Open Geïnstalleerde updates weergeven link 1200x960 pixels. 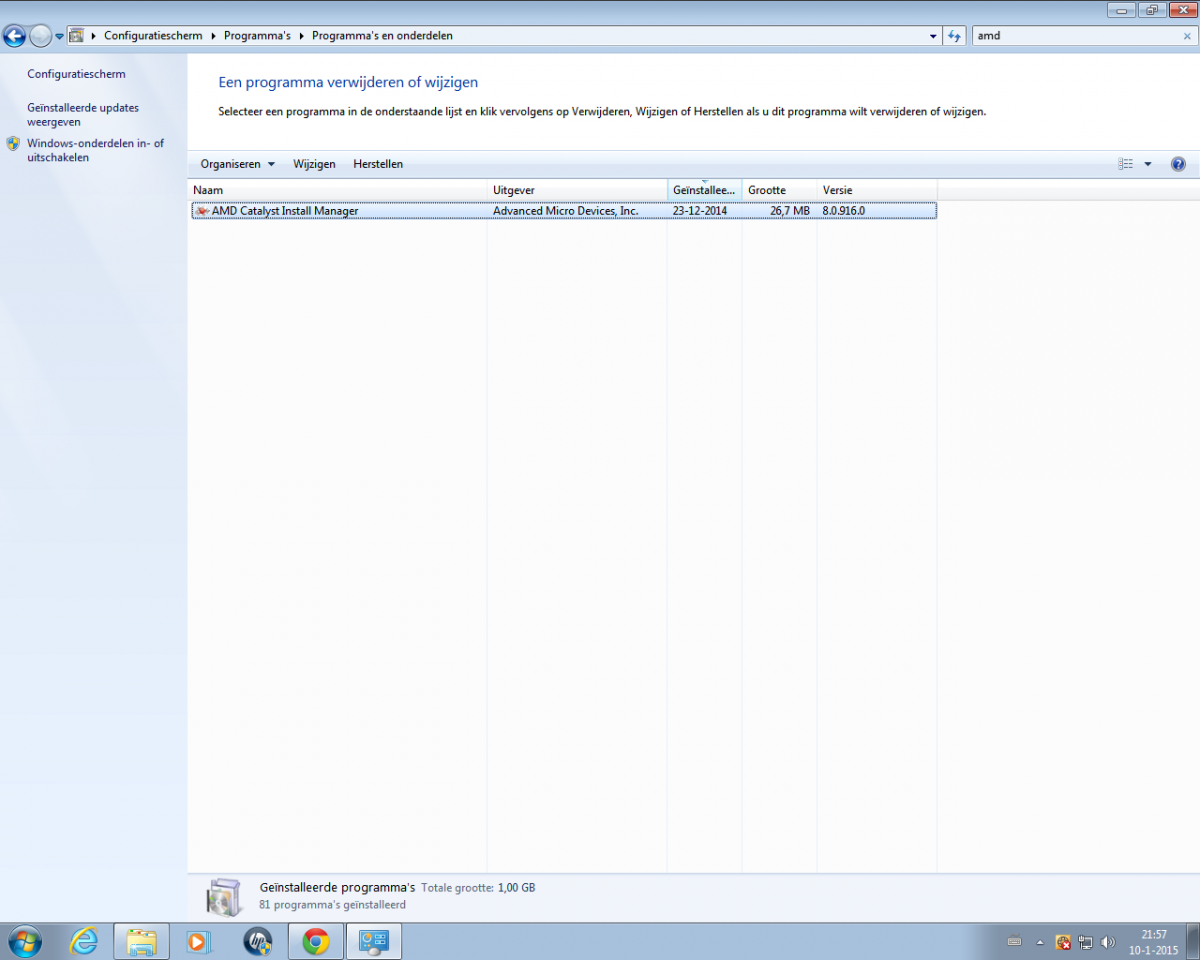tap(83, 114)
